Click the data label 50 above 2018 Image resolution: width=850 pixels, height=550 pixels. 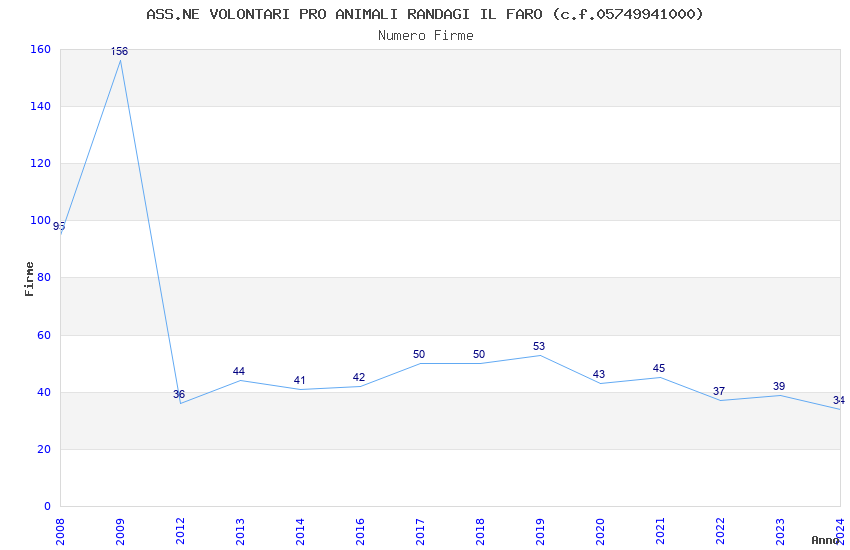pyautogui.click(x=479, y=354)
